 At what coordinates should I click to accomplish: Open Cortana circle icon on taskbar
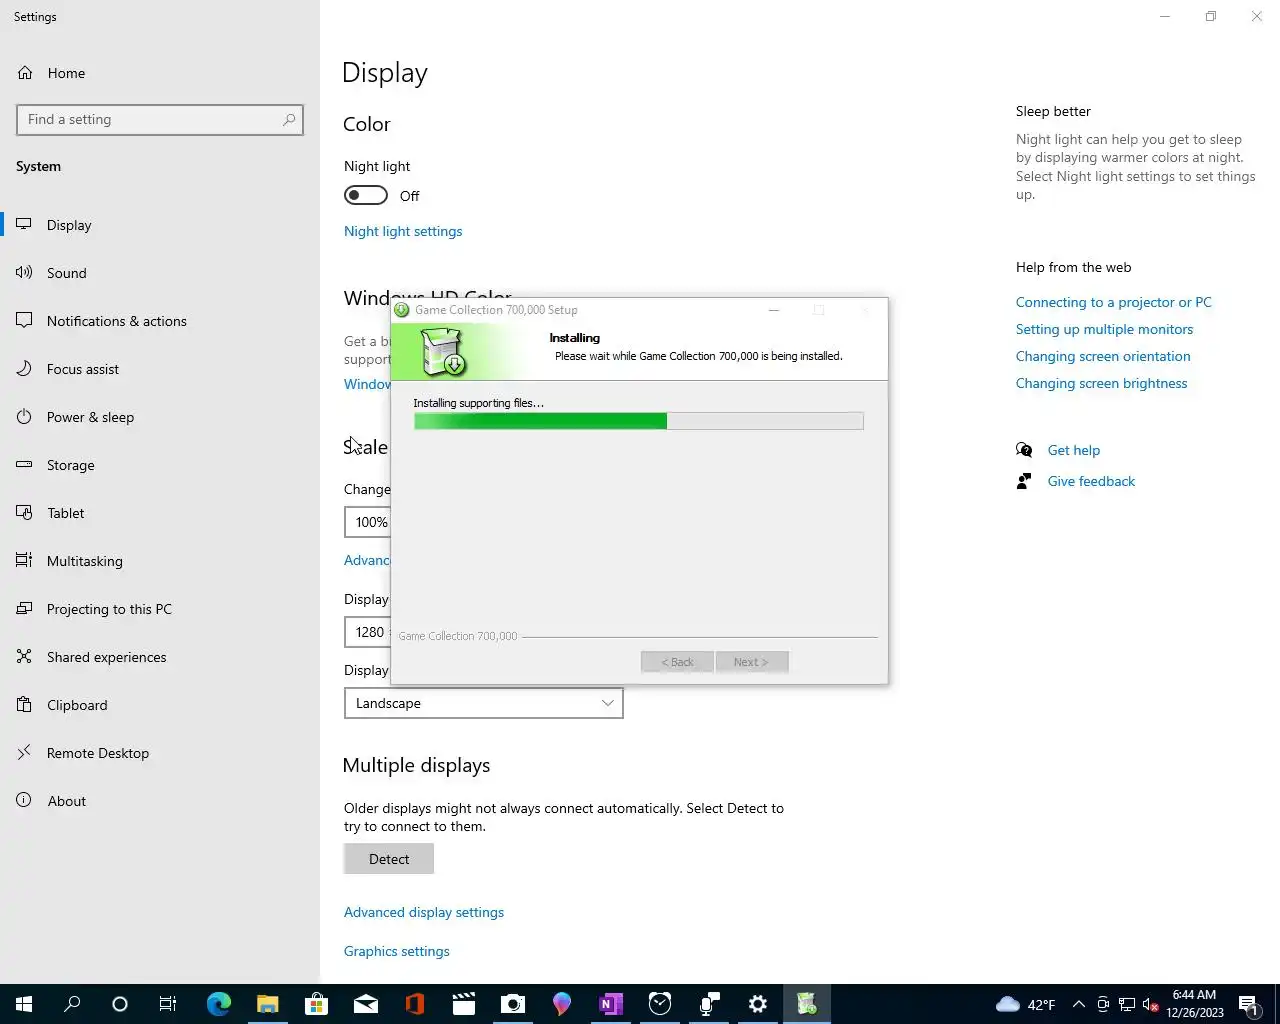click(x=120, y=1004)
